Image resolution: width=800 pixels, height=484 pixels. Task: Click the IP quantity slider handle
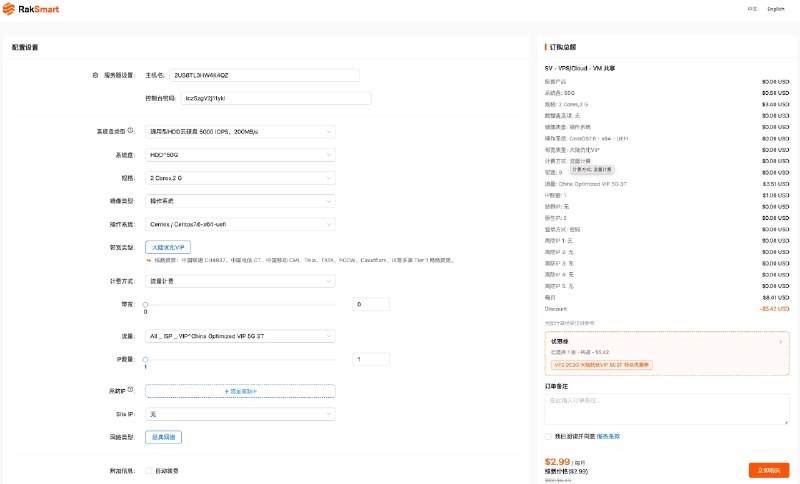[x=145, y=360]
